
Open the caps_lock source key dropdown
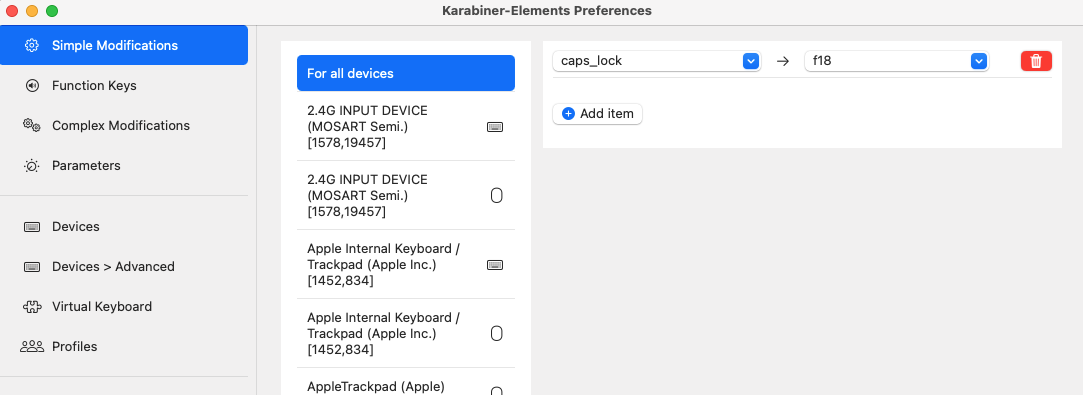pos(656,61)
